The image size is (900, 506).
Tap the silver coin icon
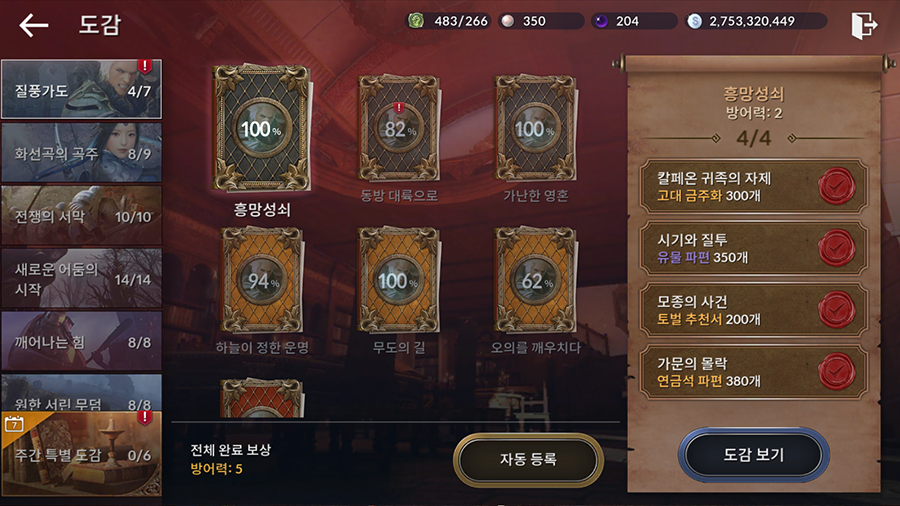695,21
